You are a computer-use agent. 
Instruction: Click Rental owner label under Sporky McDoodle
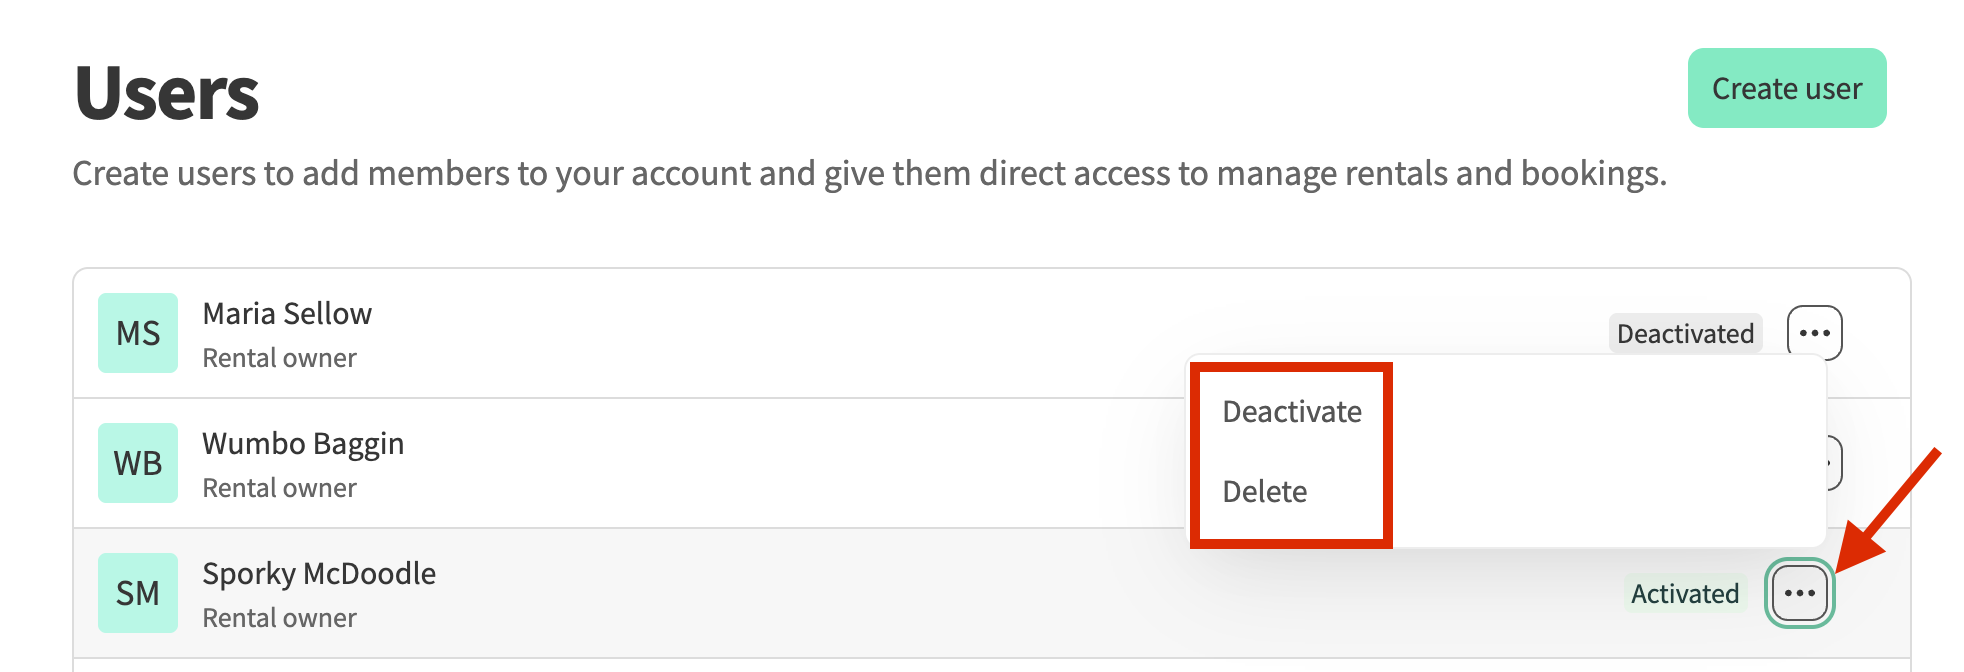[x=279, y=618]
